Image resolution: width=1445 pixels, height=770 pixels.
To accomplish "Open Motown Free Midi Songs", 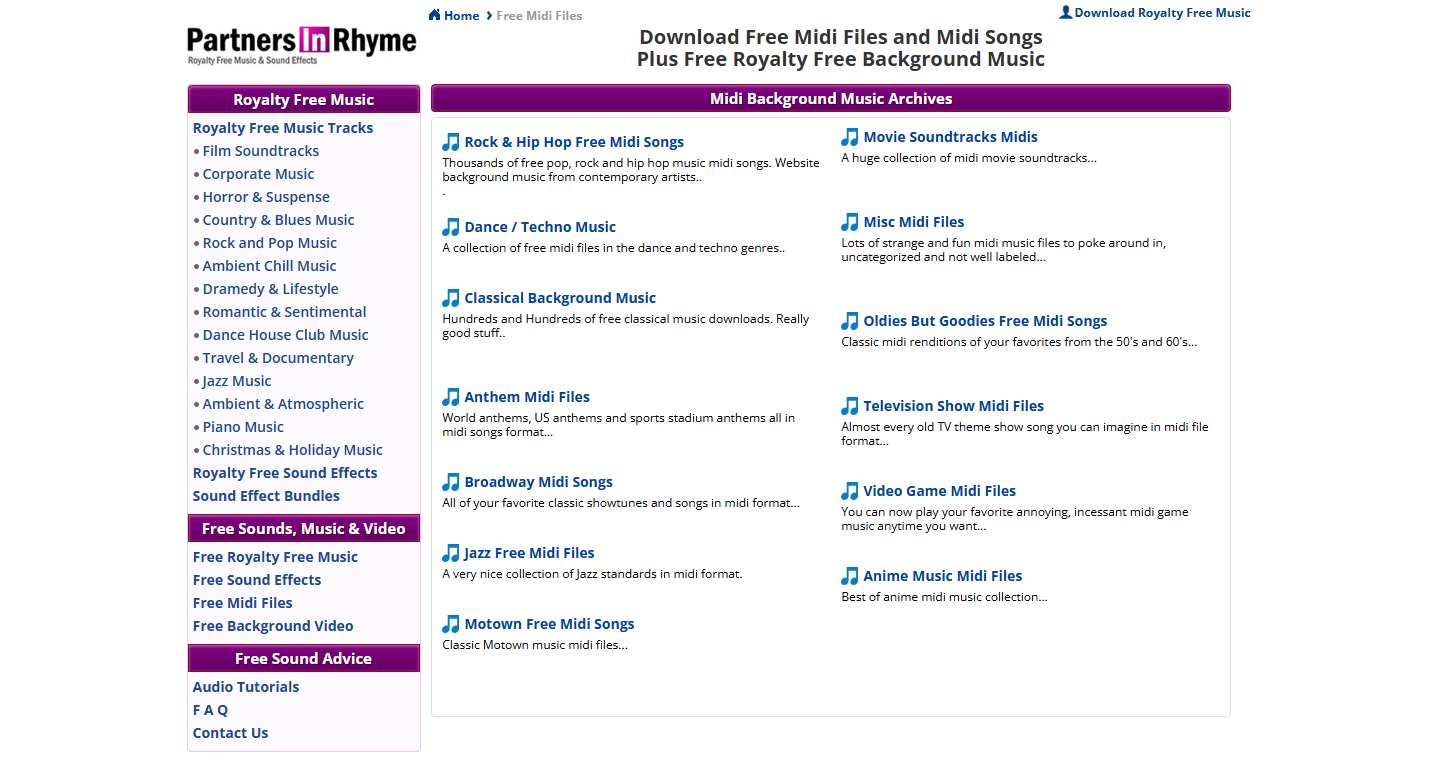I will [x=548, y=623].
